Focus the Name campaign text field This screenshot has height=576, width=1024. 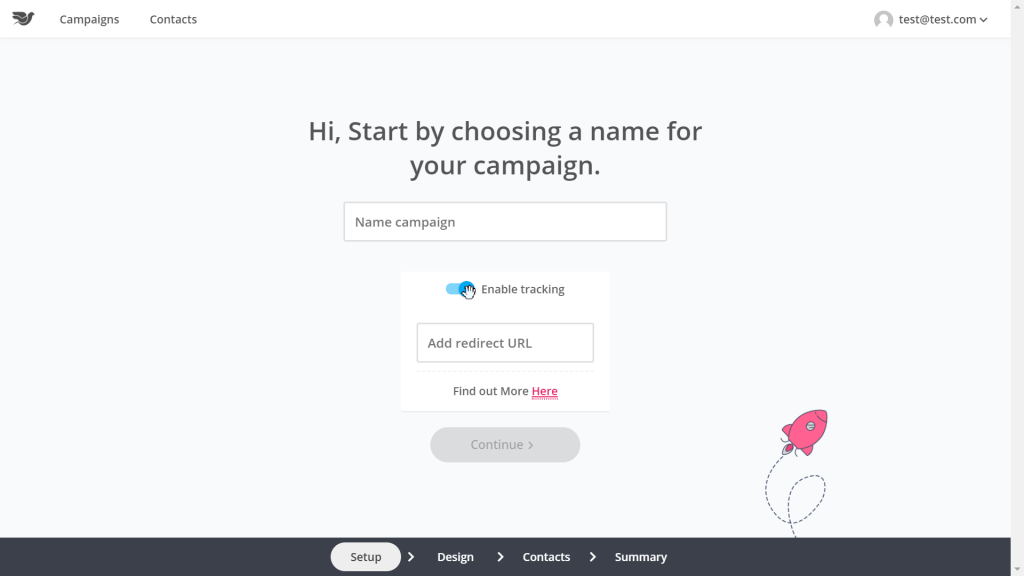tap(505, 222)
